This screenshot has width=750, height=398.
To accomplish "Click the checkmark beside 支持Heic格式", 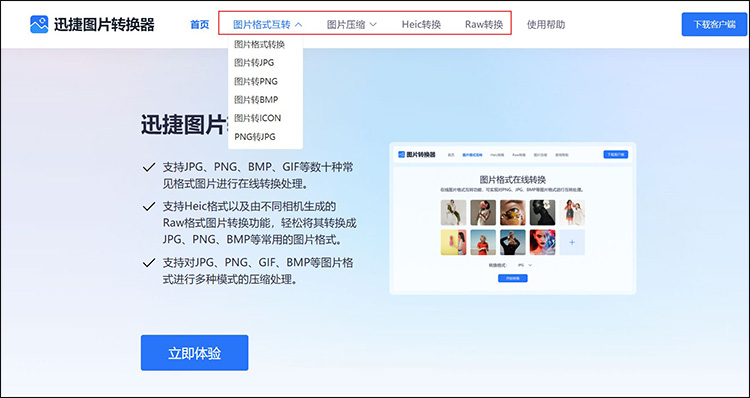I will coord(149,206).
